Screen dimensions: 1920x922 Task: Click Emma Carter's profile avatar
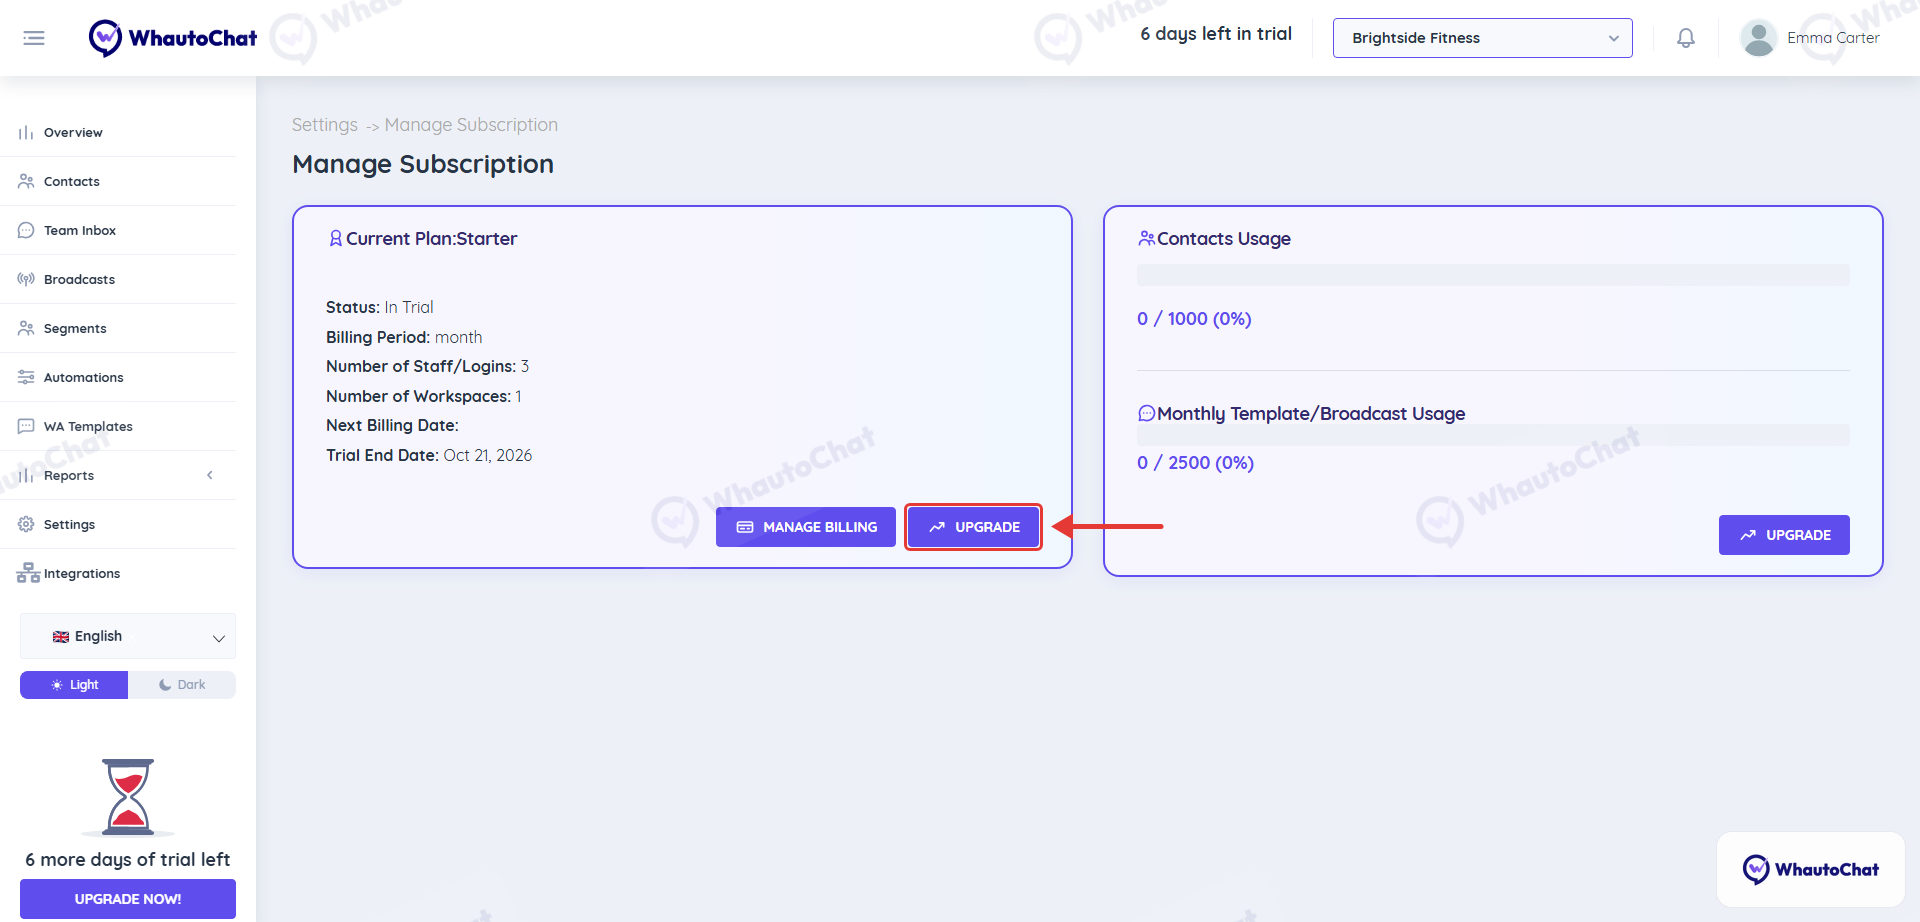click(1759, 38)
